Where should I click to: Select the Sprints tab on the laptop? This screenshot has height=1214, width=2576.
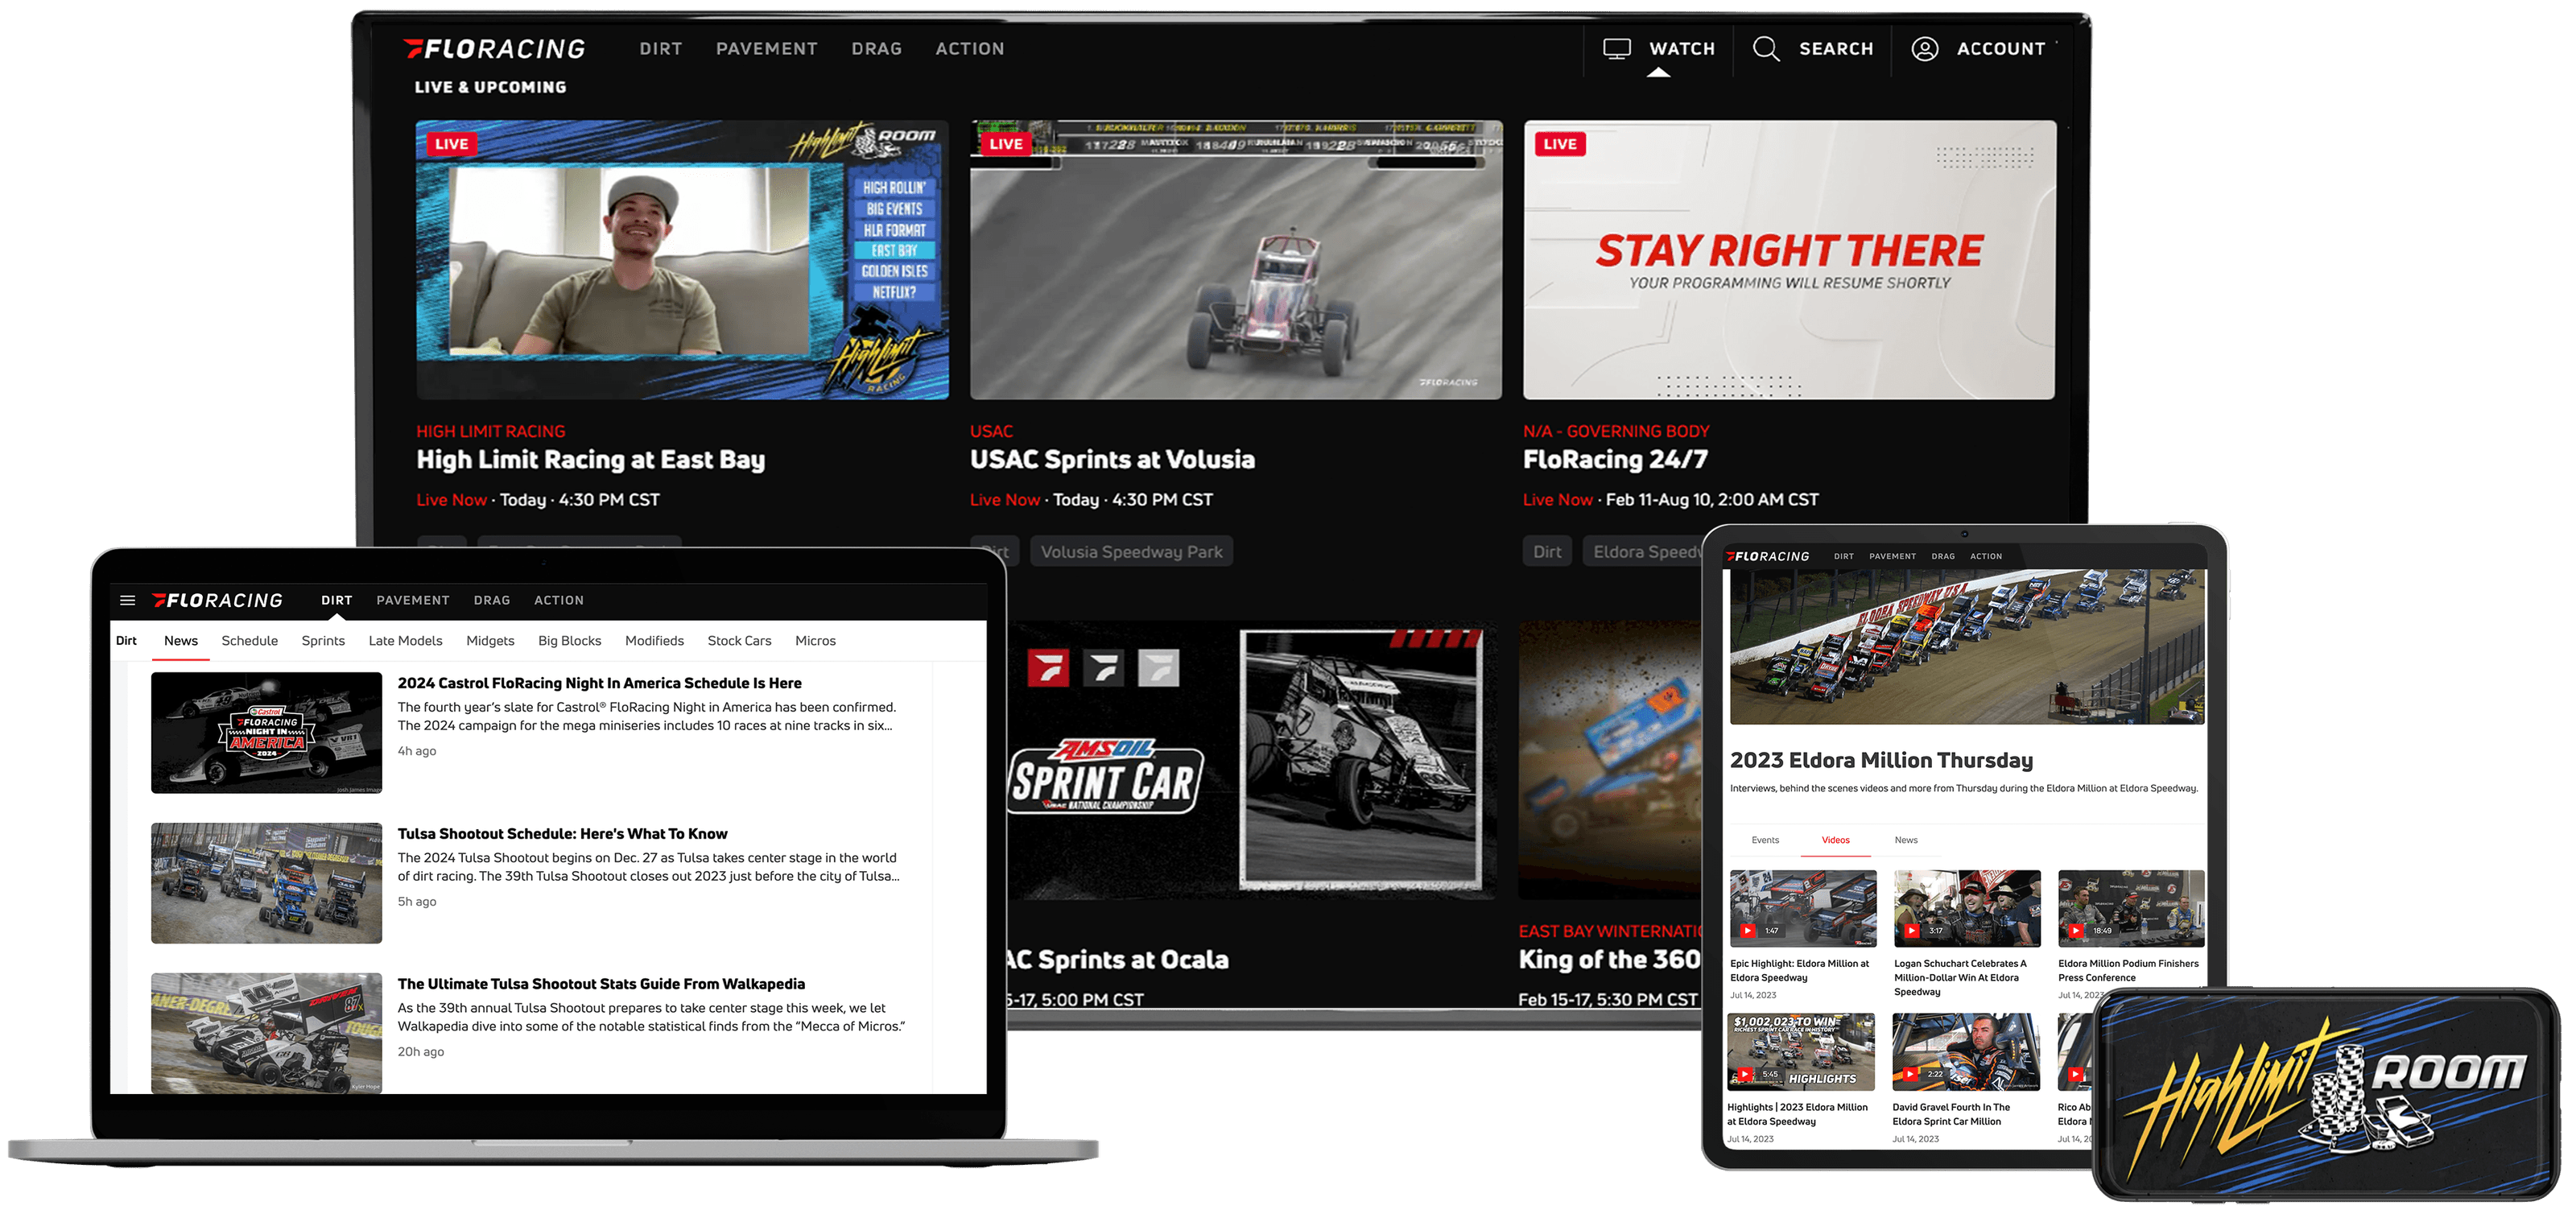323,640
